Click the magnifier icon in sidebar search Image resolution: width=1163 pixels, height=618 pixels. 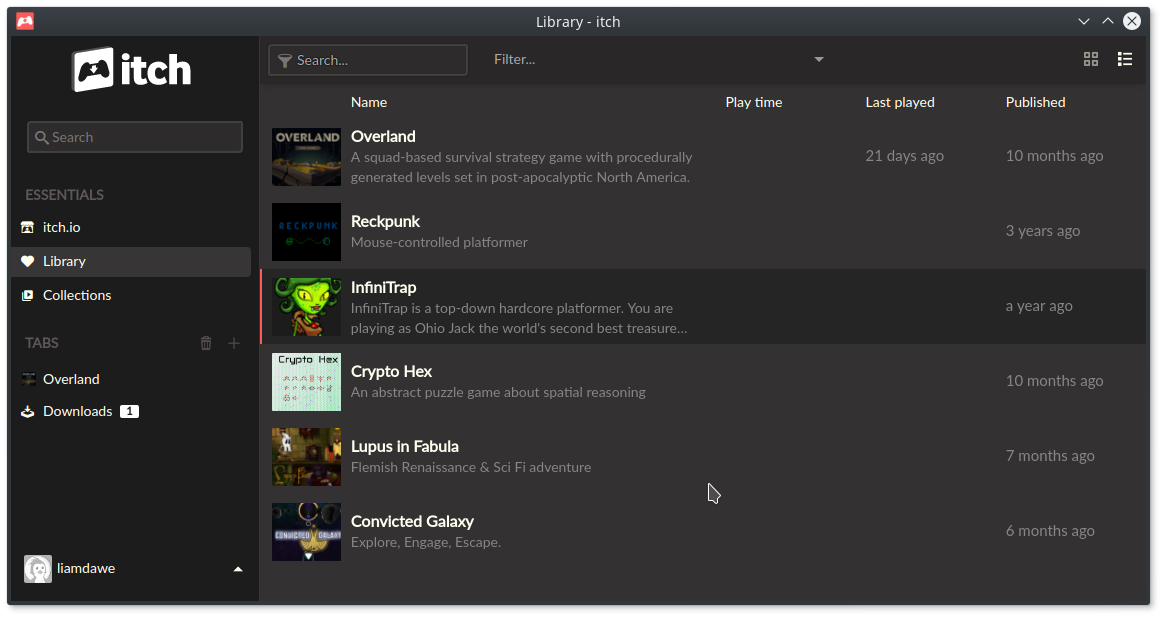coord(42,137)
